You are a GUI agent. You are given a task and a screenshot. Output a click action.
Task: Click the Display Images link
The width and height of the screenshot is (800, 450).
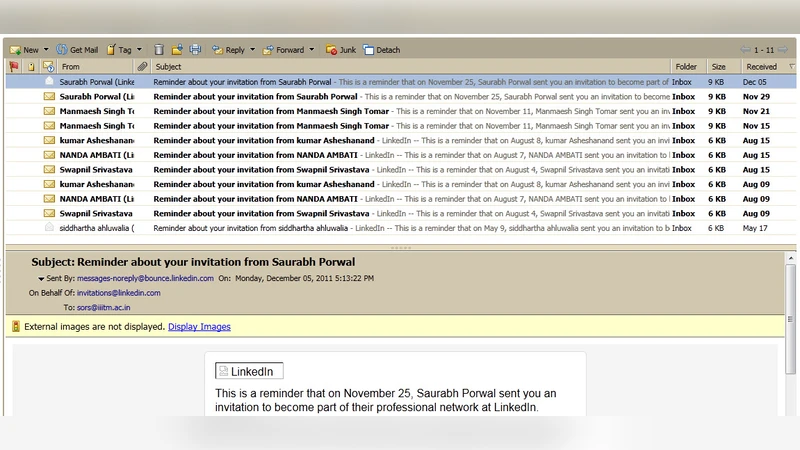[199, 327]
